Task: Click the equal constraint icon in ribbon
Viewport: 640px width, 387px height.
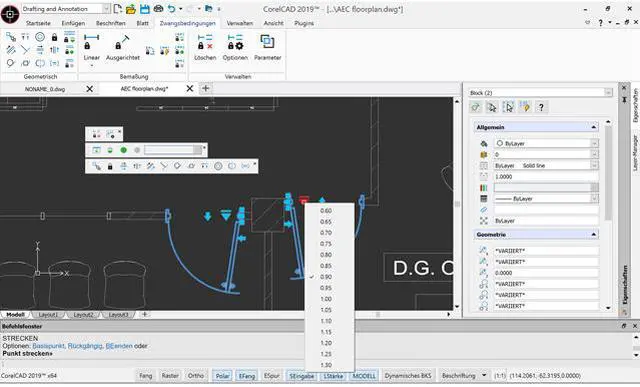Action: point(54,63)
